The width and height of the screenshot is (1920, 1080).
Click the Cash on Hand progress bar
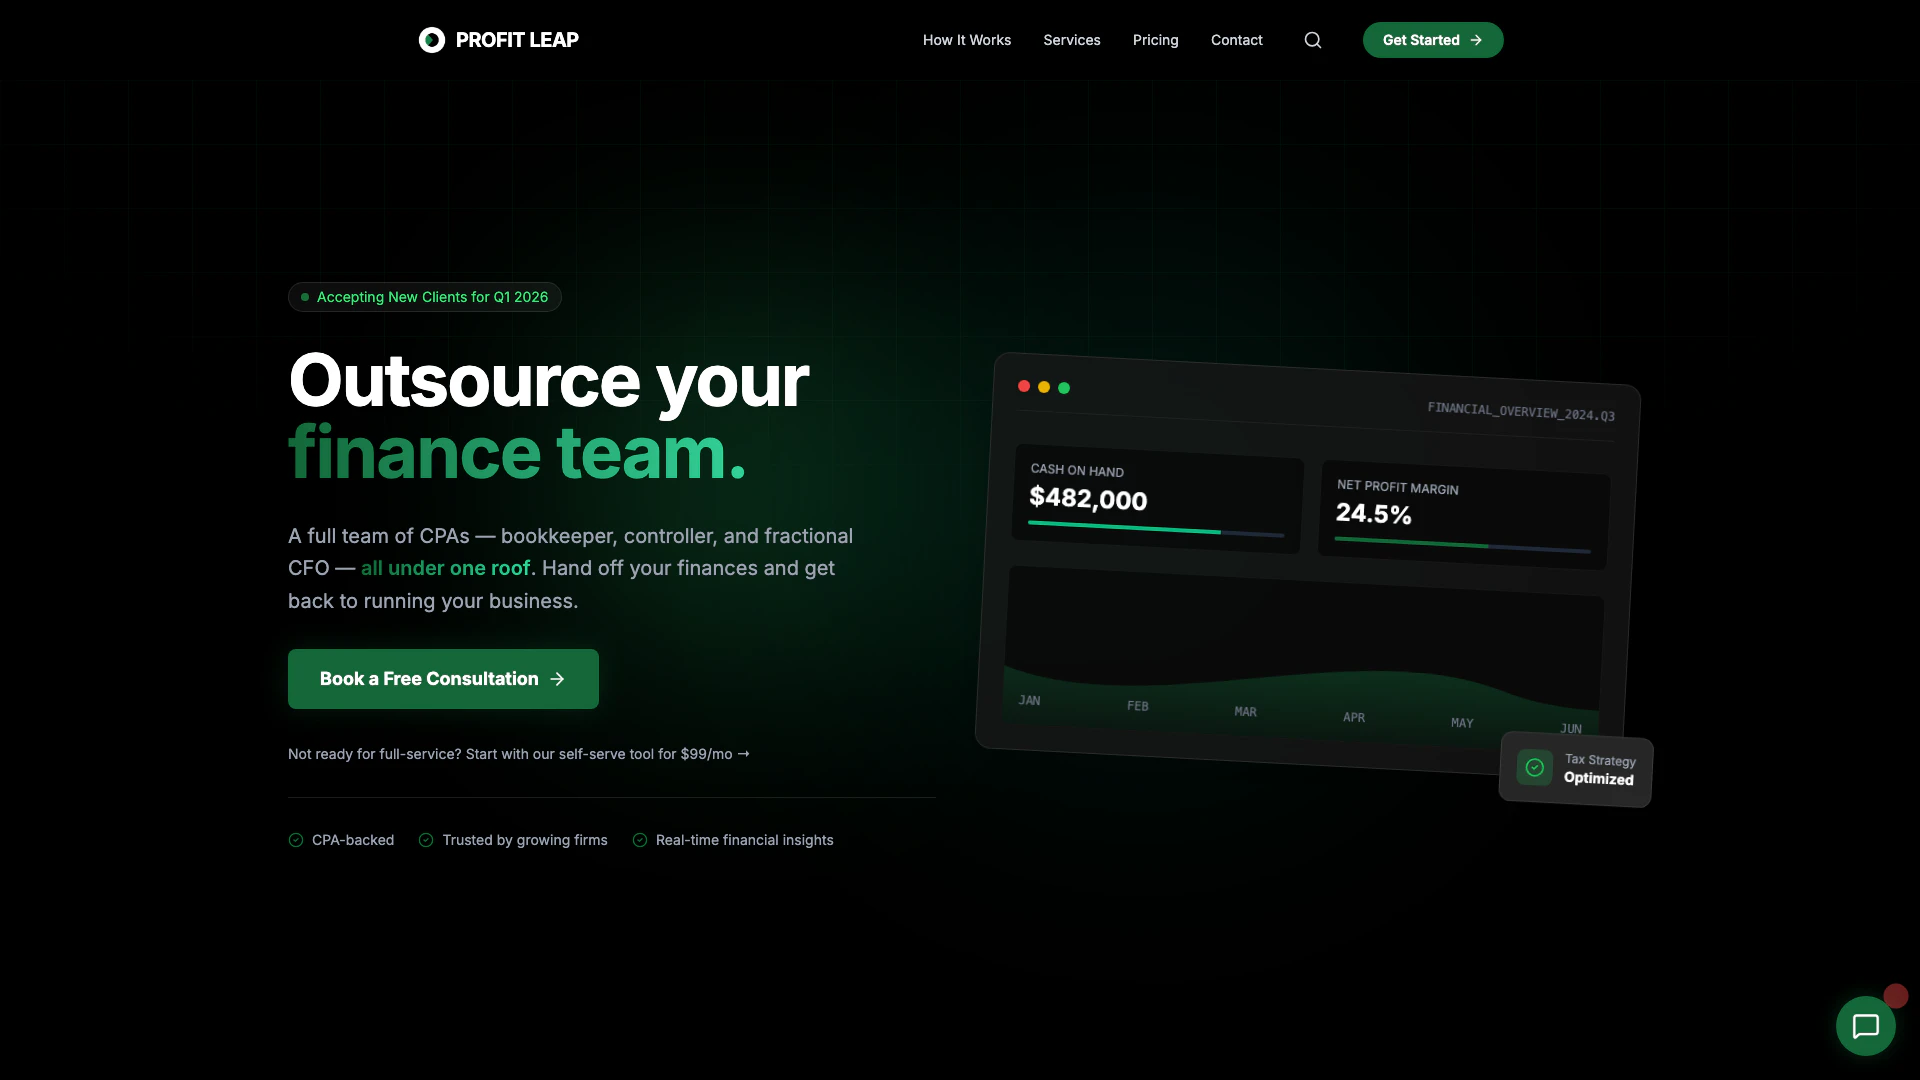point(1155,529)
